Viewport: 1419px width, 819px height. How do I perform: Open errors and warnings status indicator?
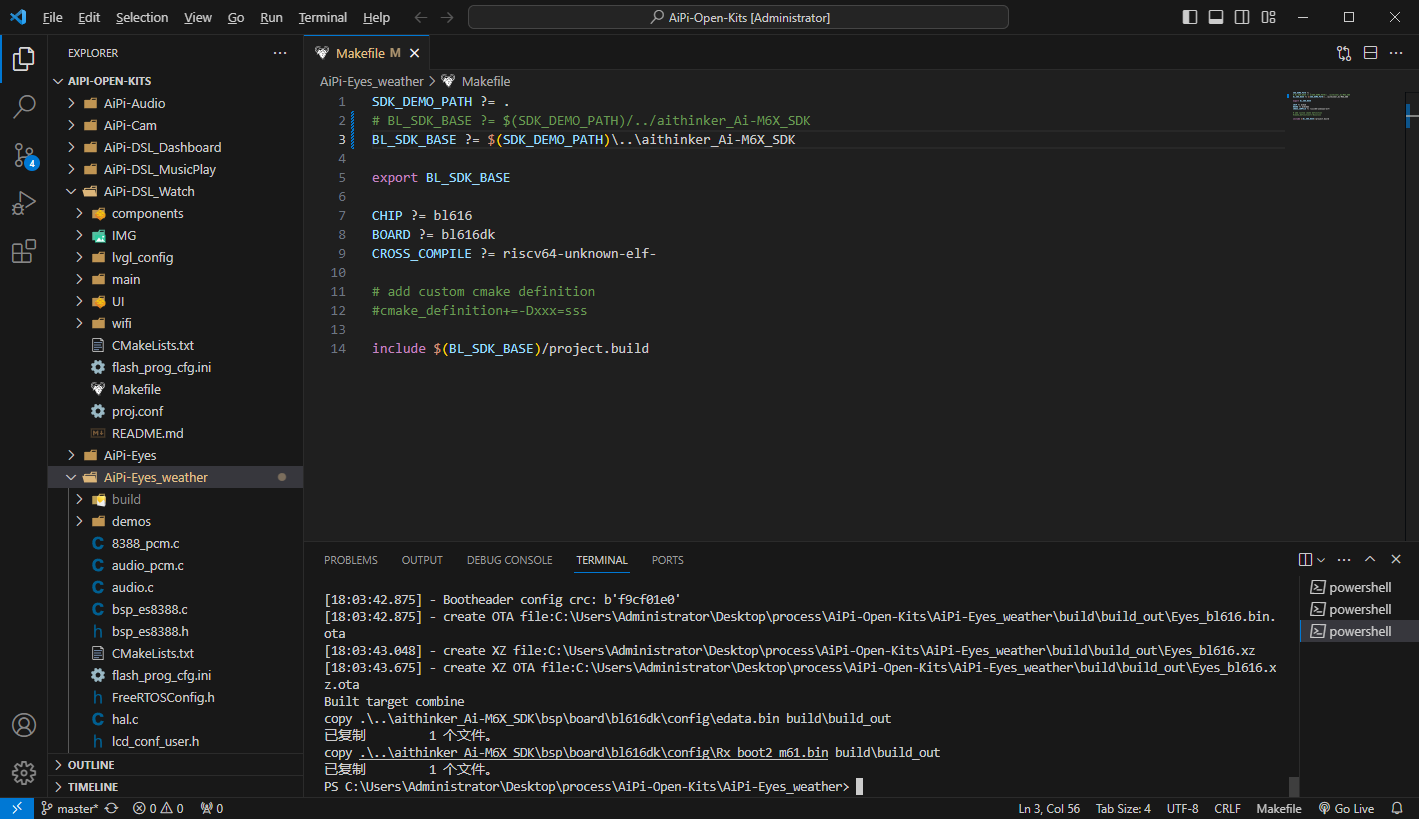click(x=158, y=808)
